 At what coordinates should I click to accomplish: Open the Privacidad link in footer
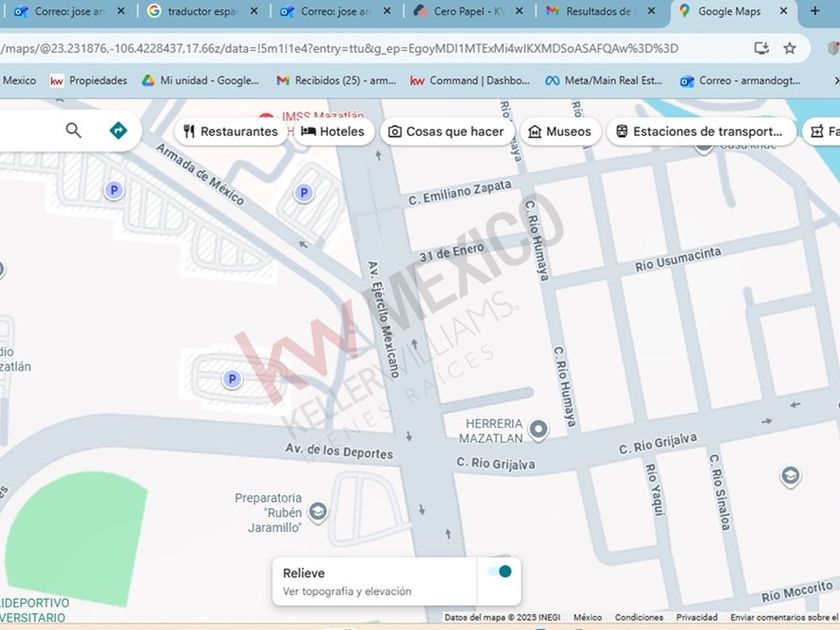click(x=696, y=618)
